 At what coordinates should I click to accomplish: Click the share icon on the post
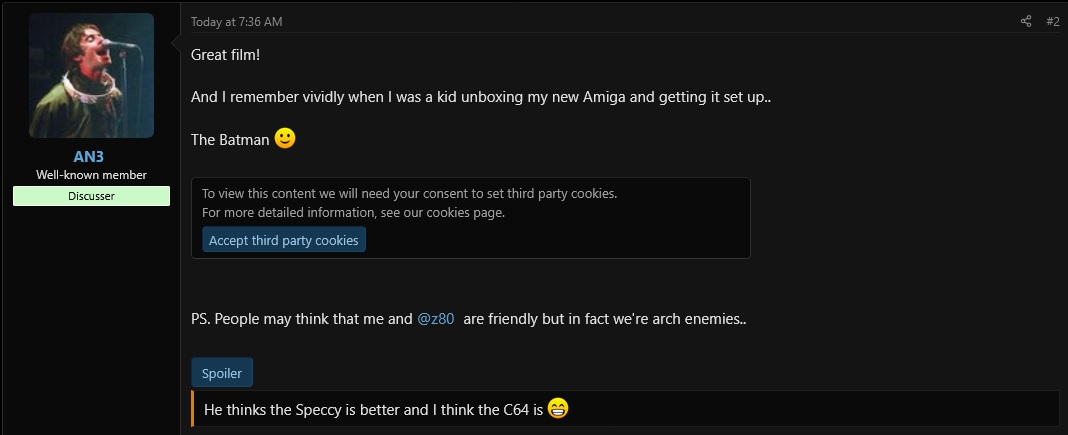[x=1026, y=22]
